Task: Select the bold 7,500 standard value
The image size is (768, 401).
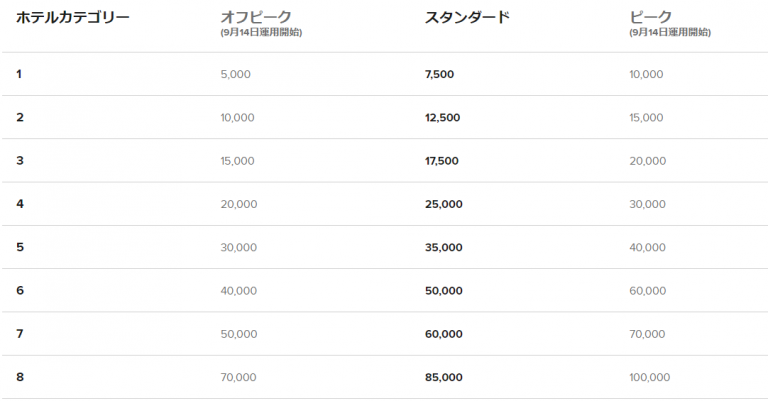Action: [x=442, y=74]
